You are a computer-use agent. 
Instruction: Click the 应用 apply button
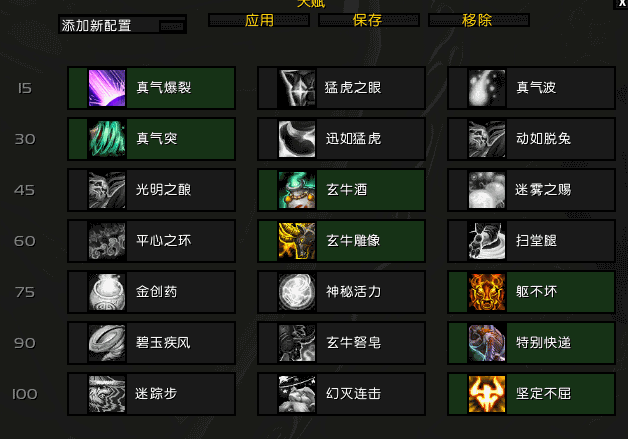click(x=259, y=20)
